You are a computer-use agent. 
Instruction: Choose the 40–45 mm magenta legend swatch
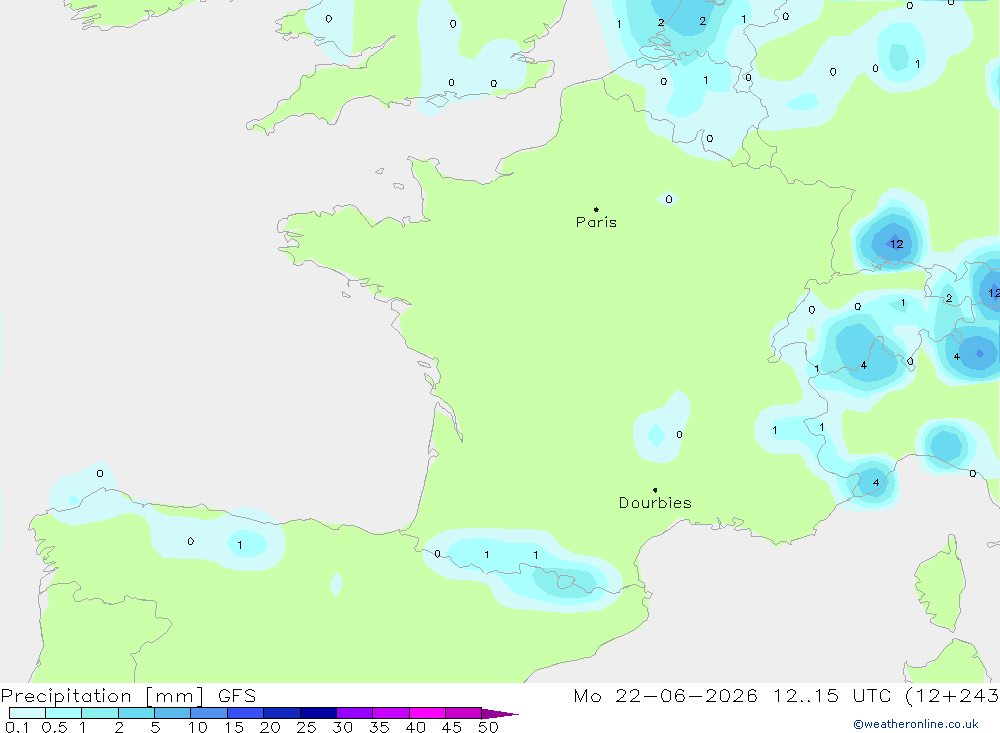(427, 713)
